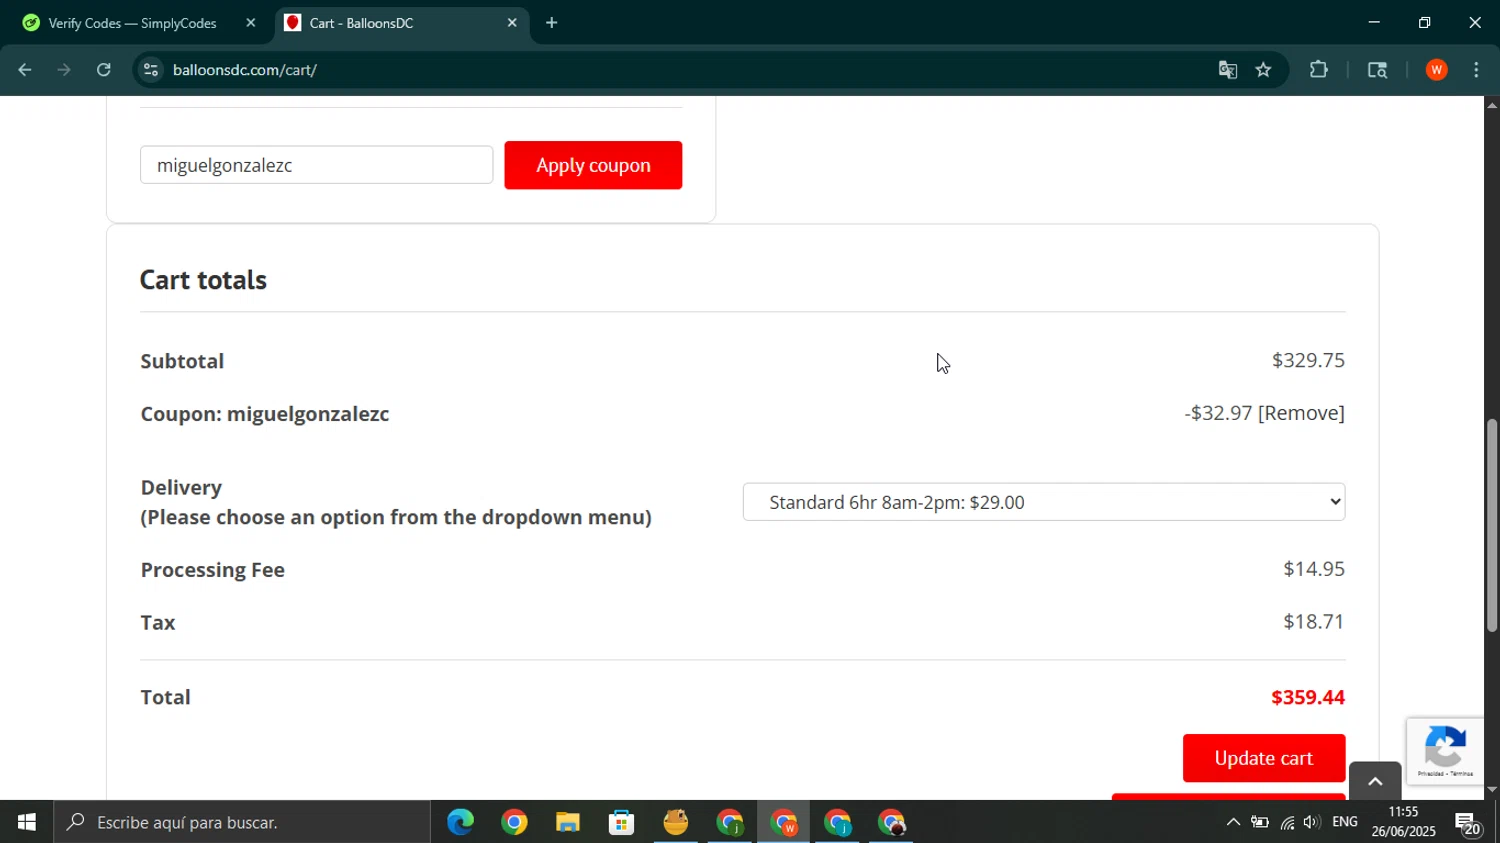
Task: Open Microsoft Store from the taskbar
Action: pos(622,822)
